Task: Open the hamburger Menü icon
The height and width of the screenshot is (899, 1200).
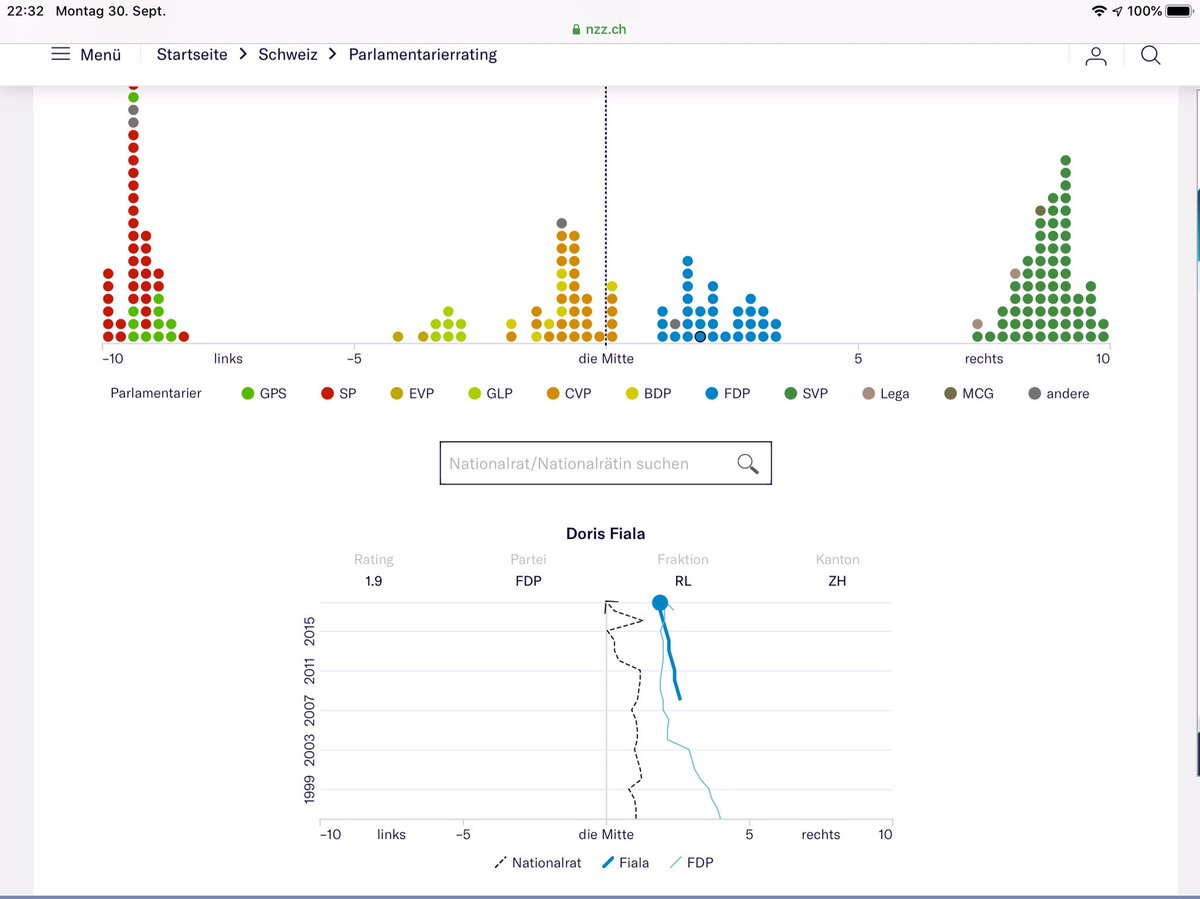Action: click(x=61, y=55)
